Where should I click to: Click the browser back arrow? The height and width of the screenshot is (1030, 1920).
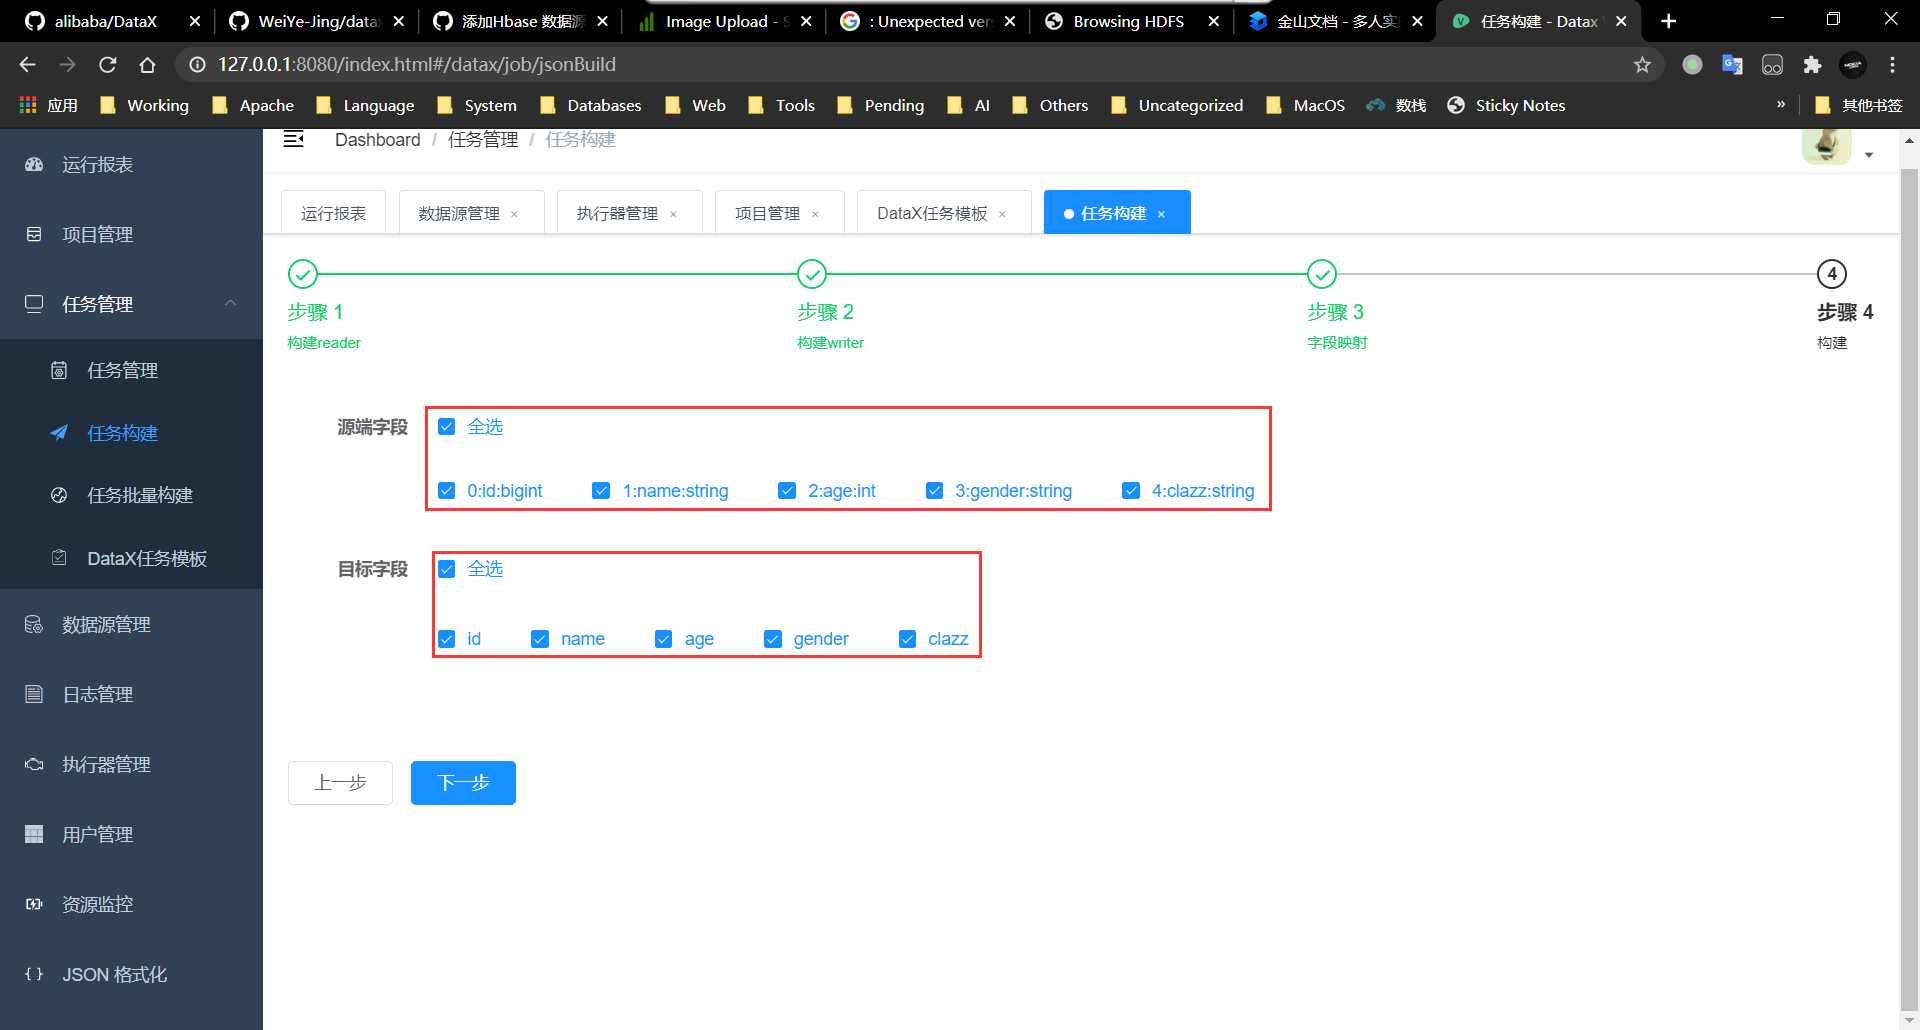pos(27,65)
